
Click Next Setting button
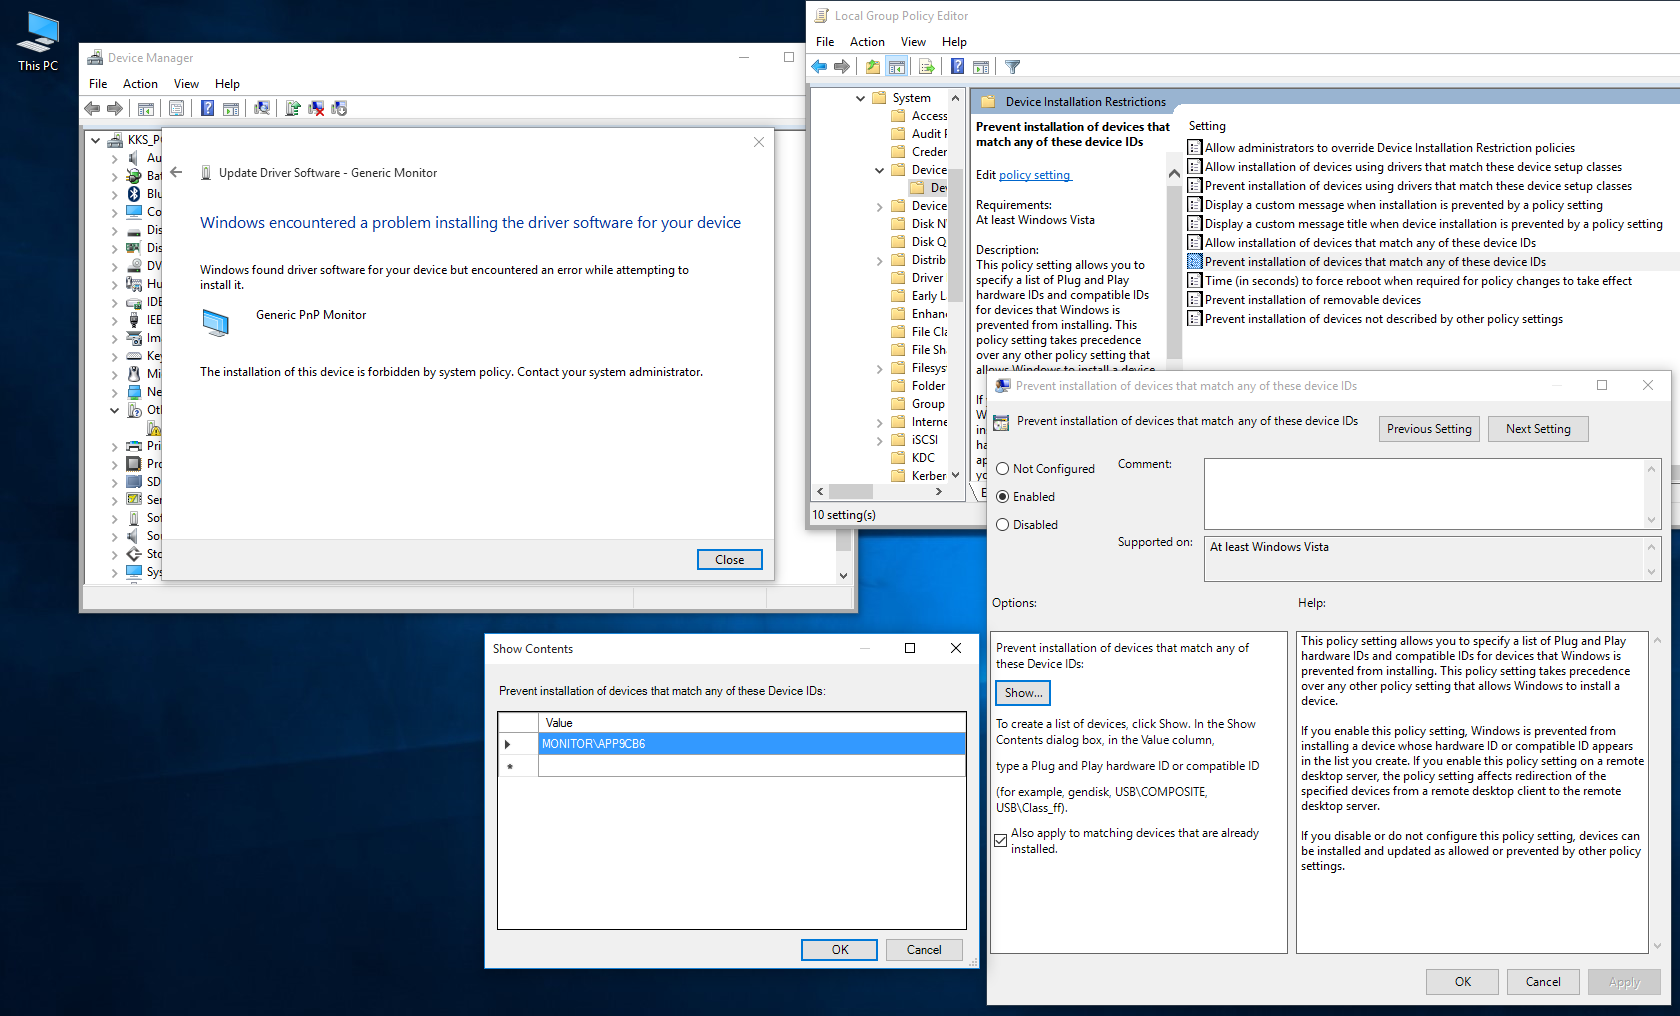[x=1538, y=429]
